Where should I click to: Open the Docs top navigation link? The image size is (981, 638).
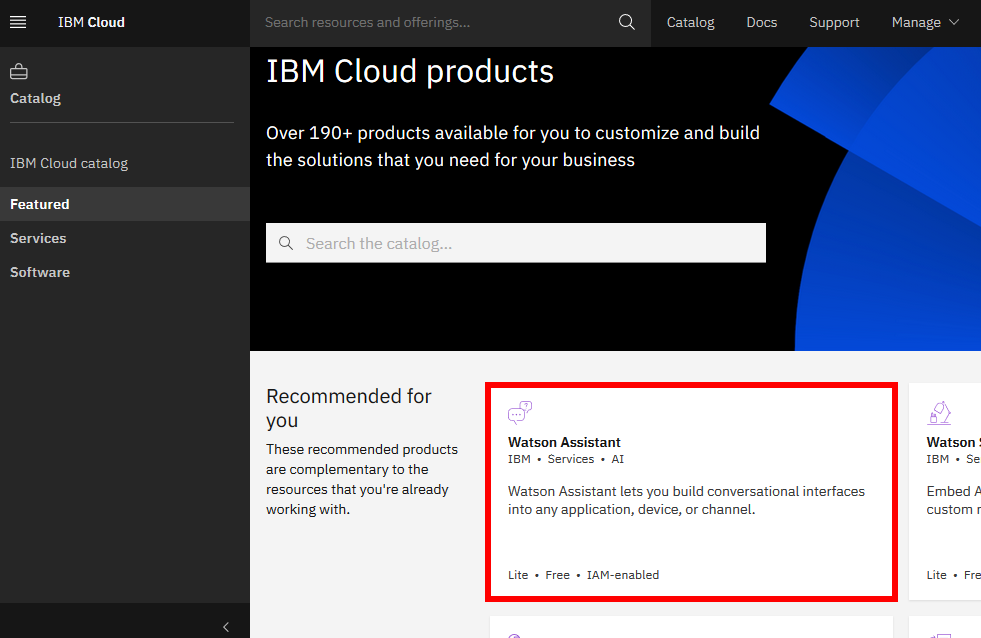[761, 23]
